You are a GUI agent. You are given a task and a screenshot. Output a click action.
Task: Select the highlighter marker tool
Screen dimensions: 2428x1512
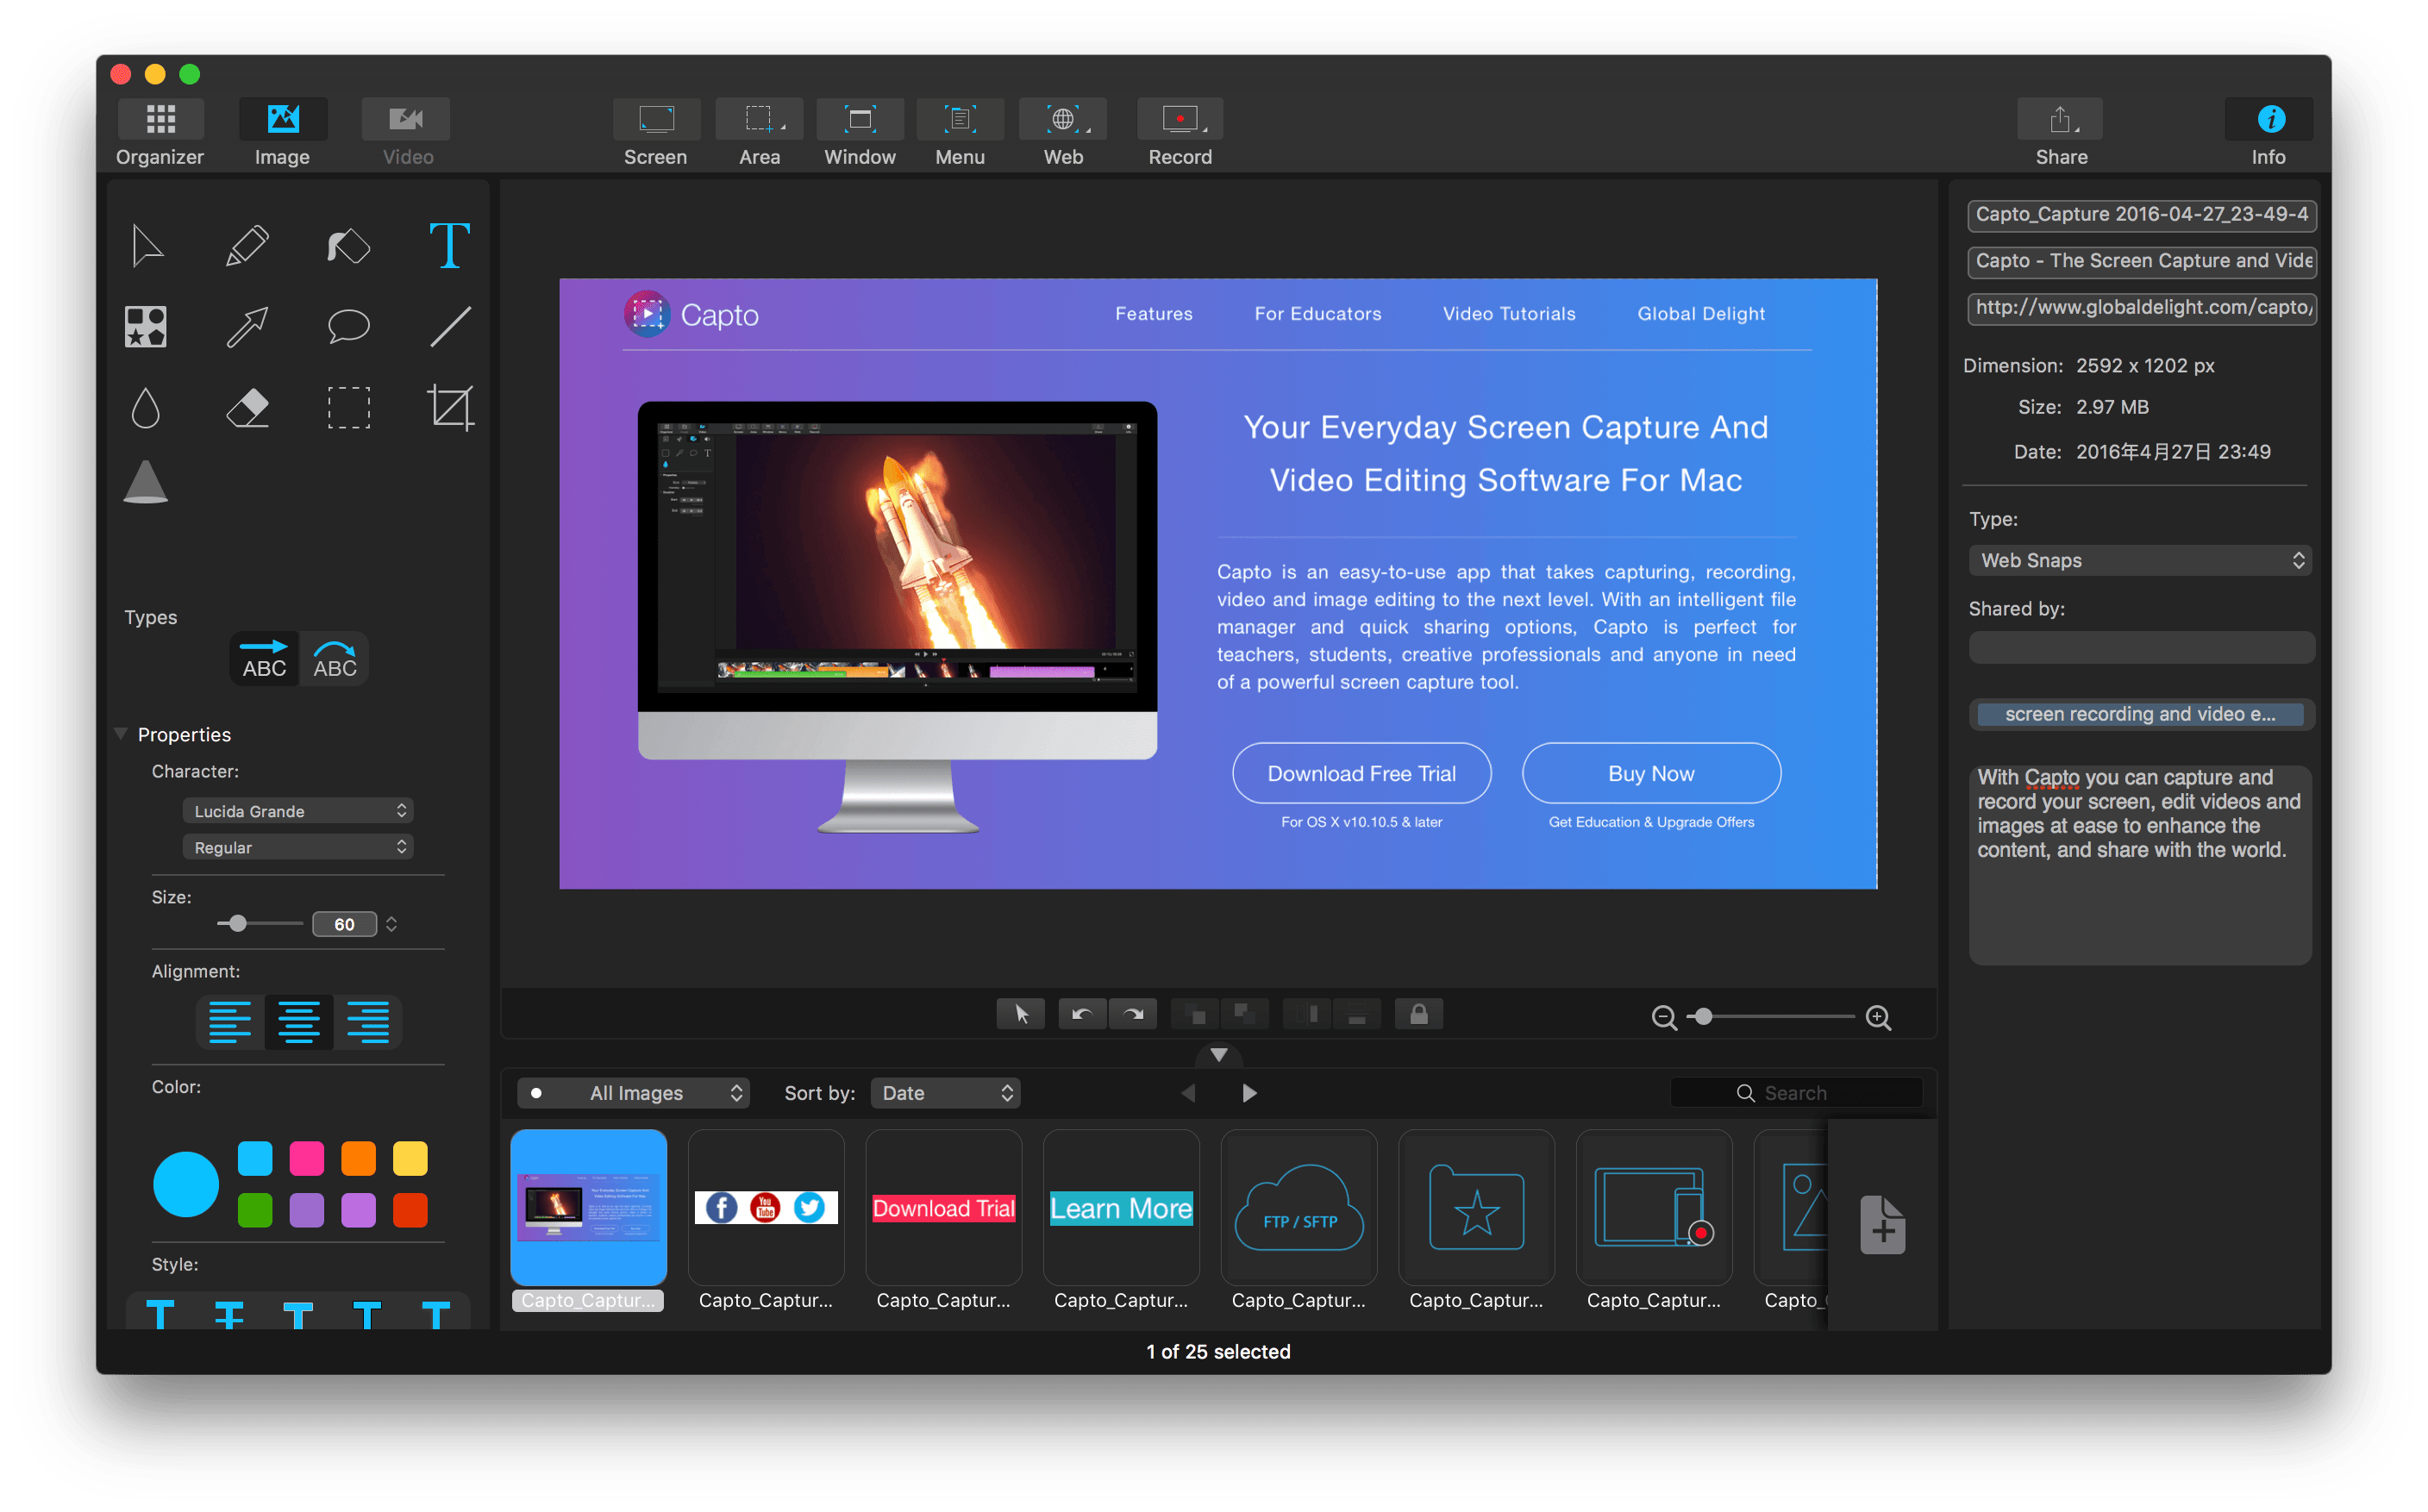(x=348, y=246)
